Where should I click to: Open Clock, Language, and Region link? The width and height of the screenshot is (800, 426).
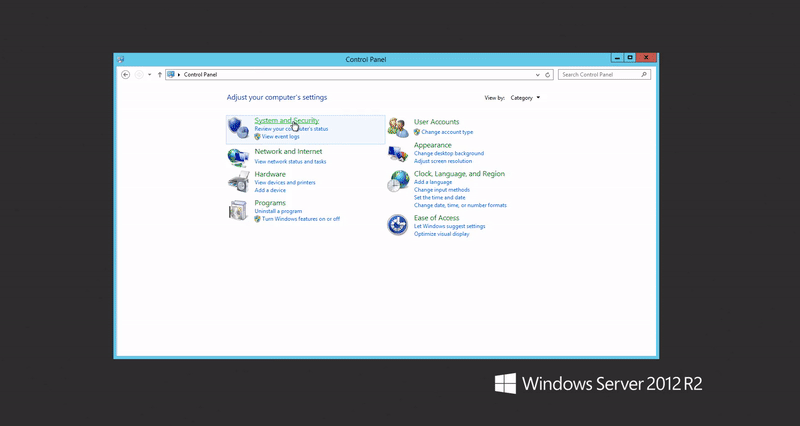point(459,174)
